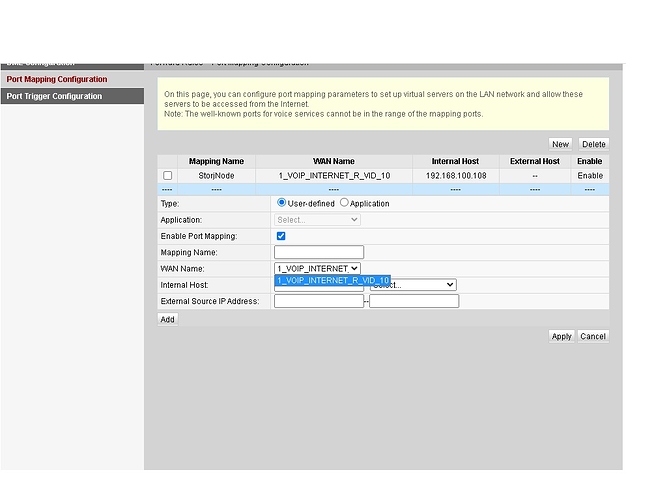Select the StorjNode mapping name in the table
Screen dimensions: 666x500
click(x=216, y=176)
